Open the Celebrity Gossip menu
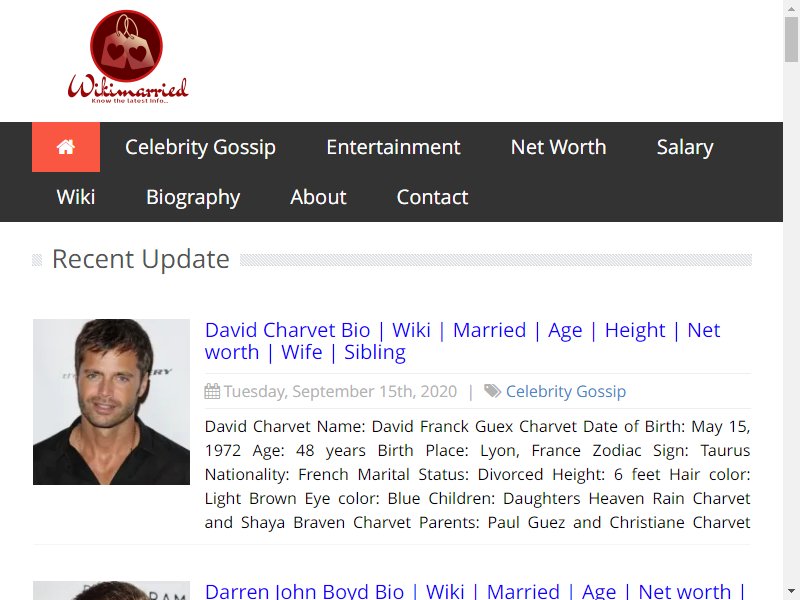Screen dimensions: 800x600 coord(200,147)
